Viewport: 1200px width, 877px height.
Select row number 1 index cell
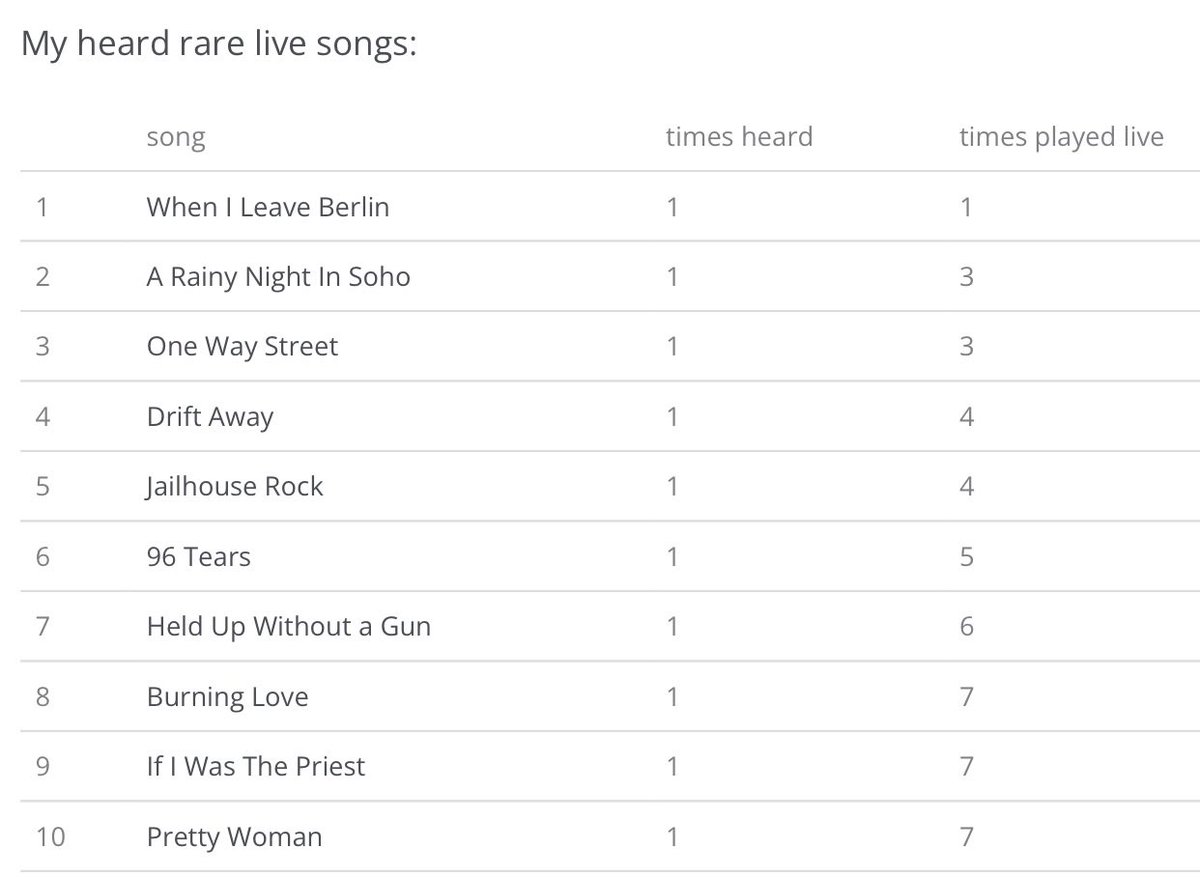coord(41,207)
